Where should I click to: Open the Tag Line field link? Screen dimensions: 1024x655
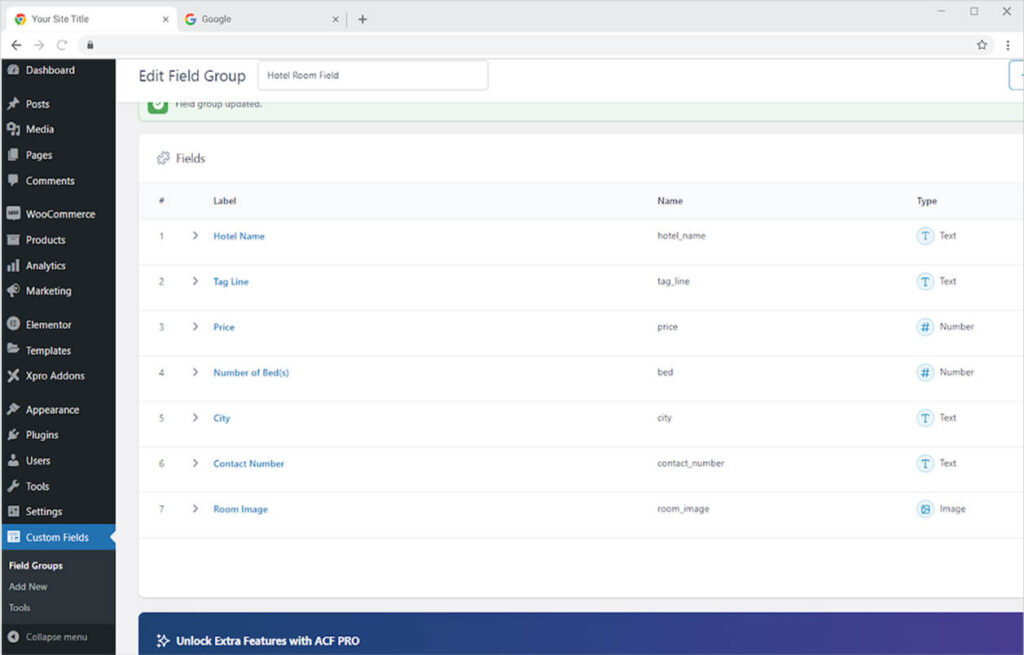pos(231,282)
